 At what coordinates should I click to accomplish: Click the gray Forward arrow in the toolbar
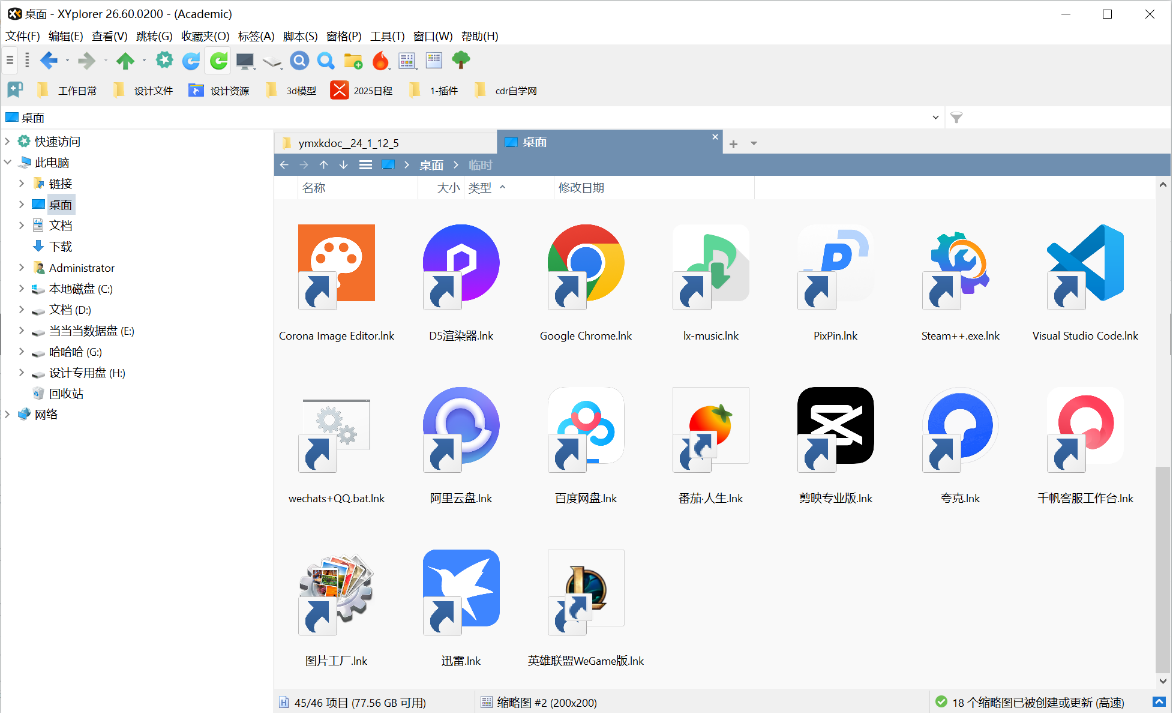[x=87, y=61]
